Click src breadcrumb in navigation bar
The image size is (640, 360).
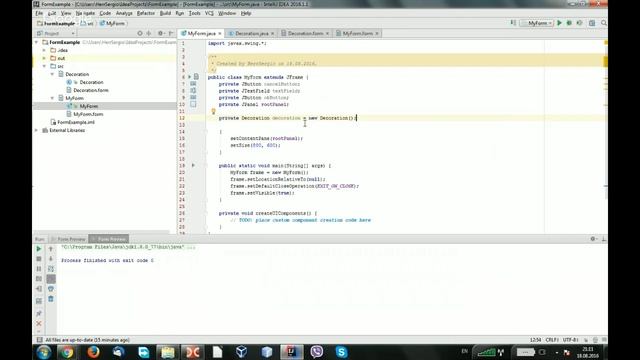[87, 24]
